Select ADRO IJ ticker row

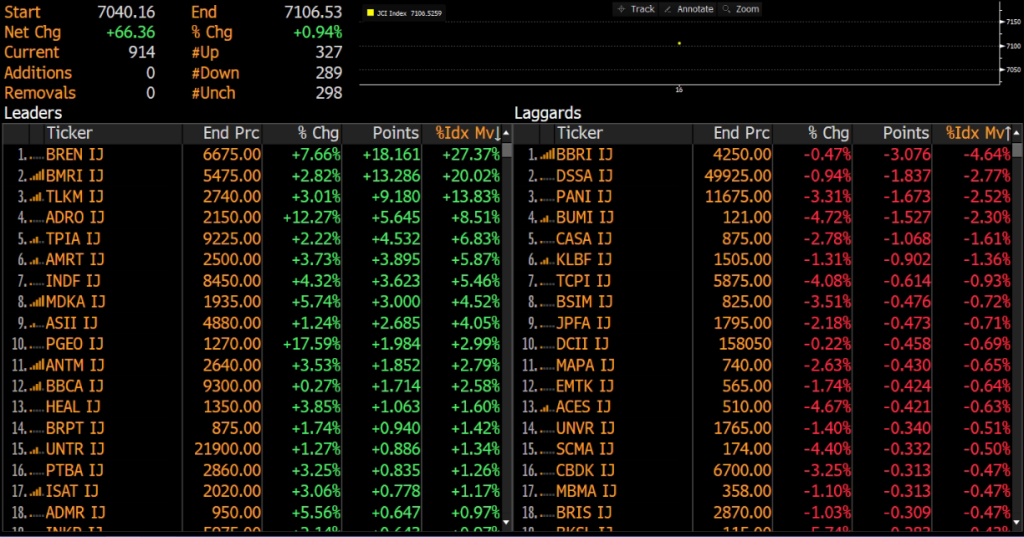tap(74, 218)
